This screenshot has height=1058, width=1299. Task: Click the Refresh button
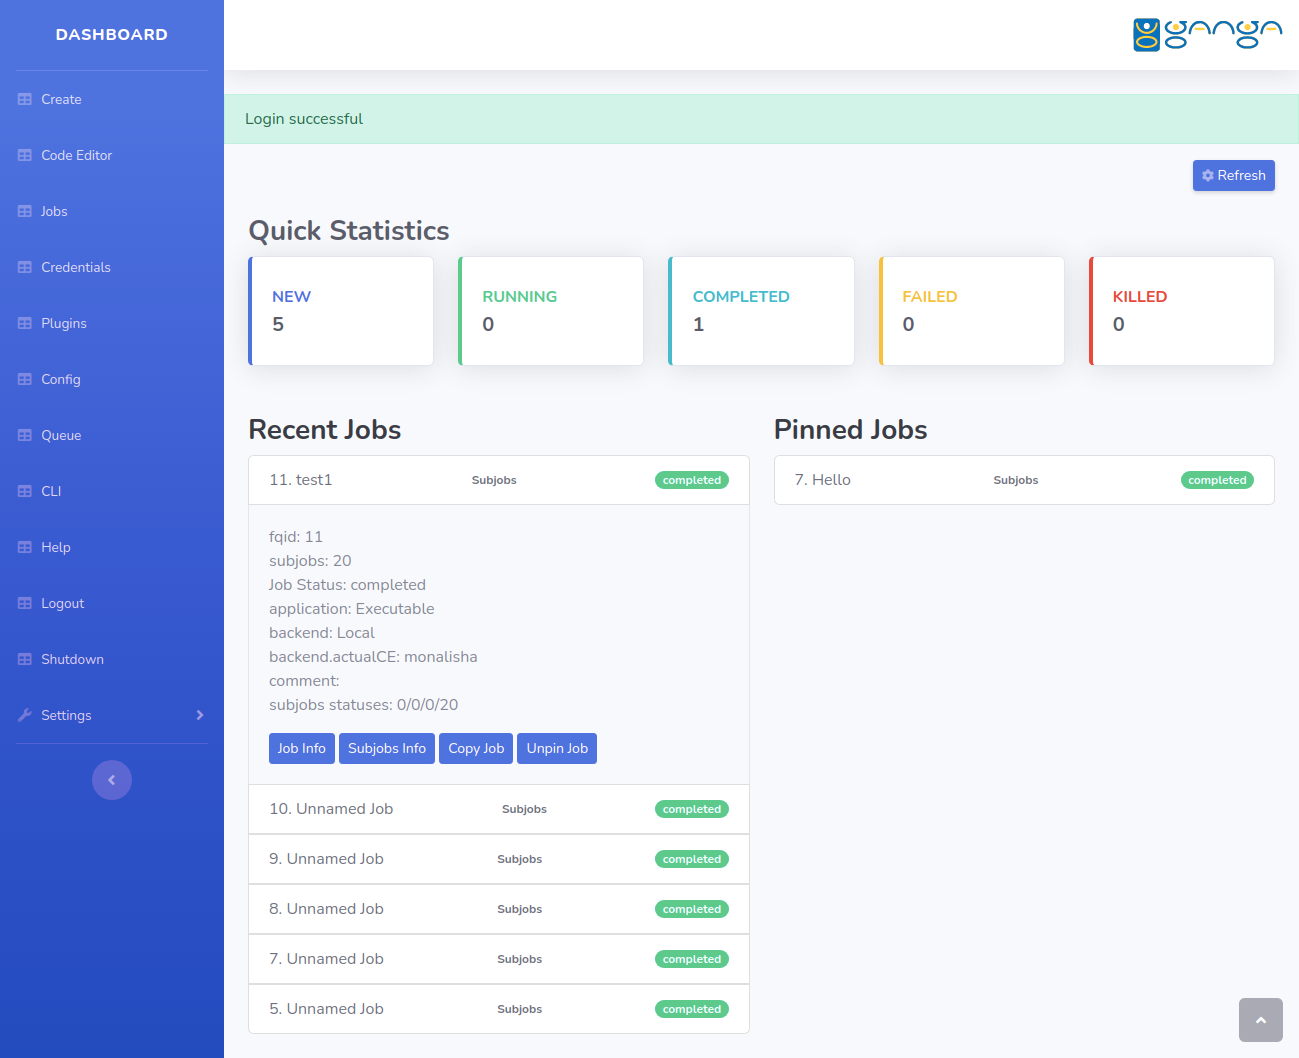tap(1233, 175)
